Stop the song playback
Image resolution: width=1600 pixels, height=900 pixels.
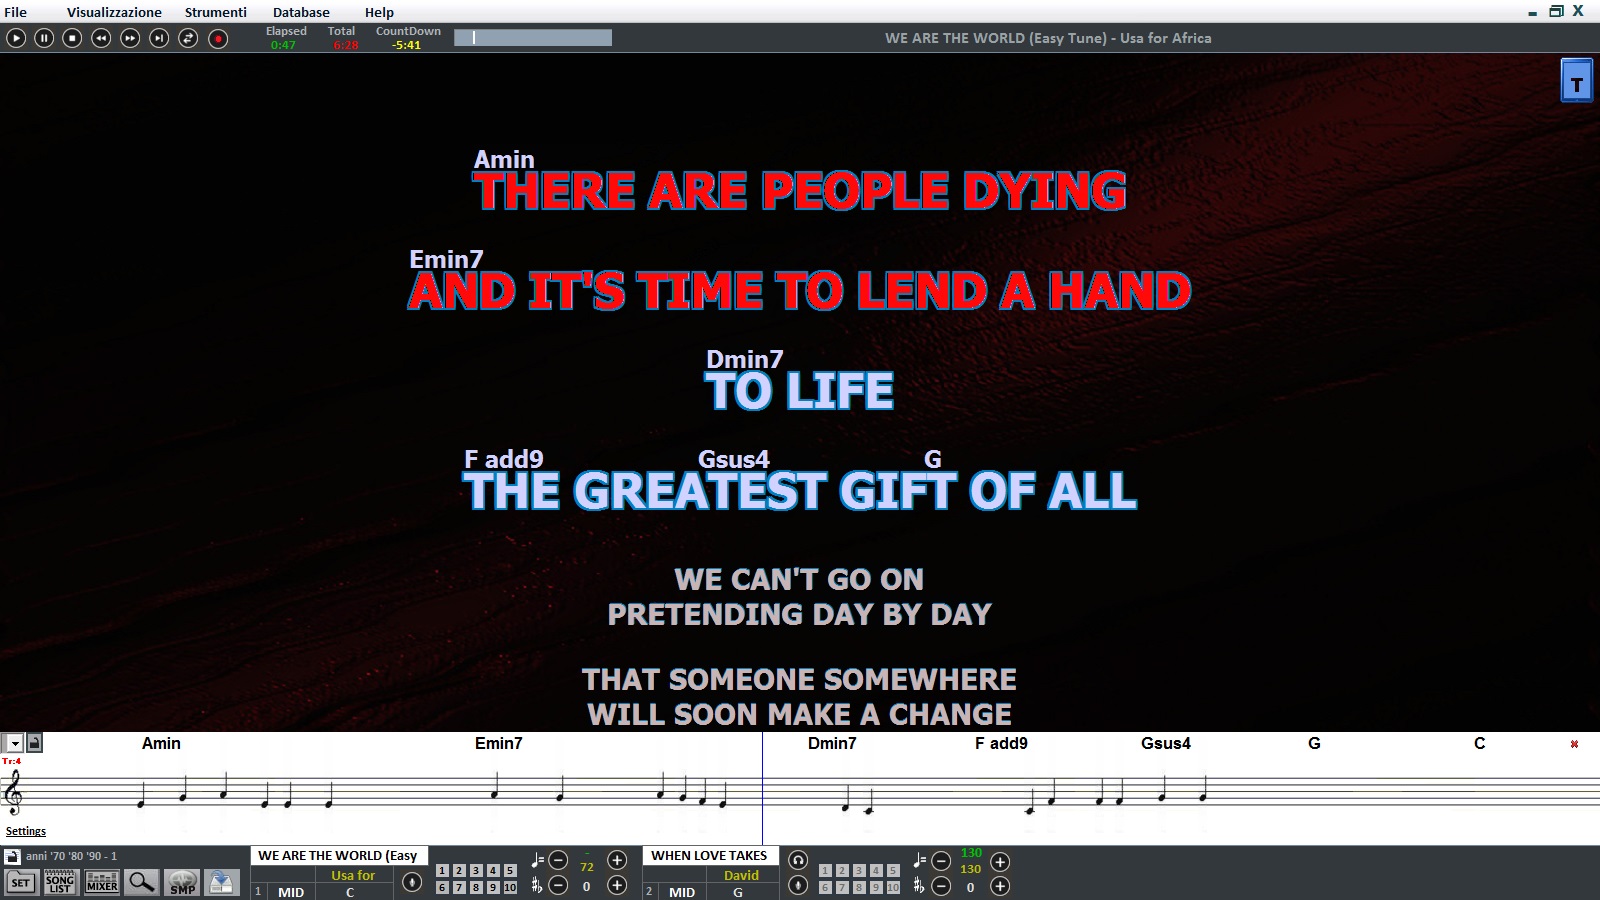pos(72,38)
